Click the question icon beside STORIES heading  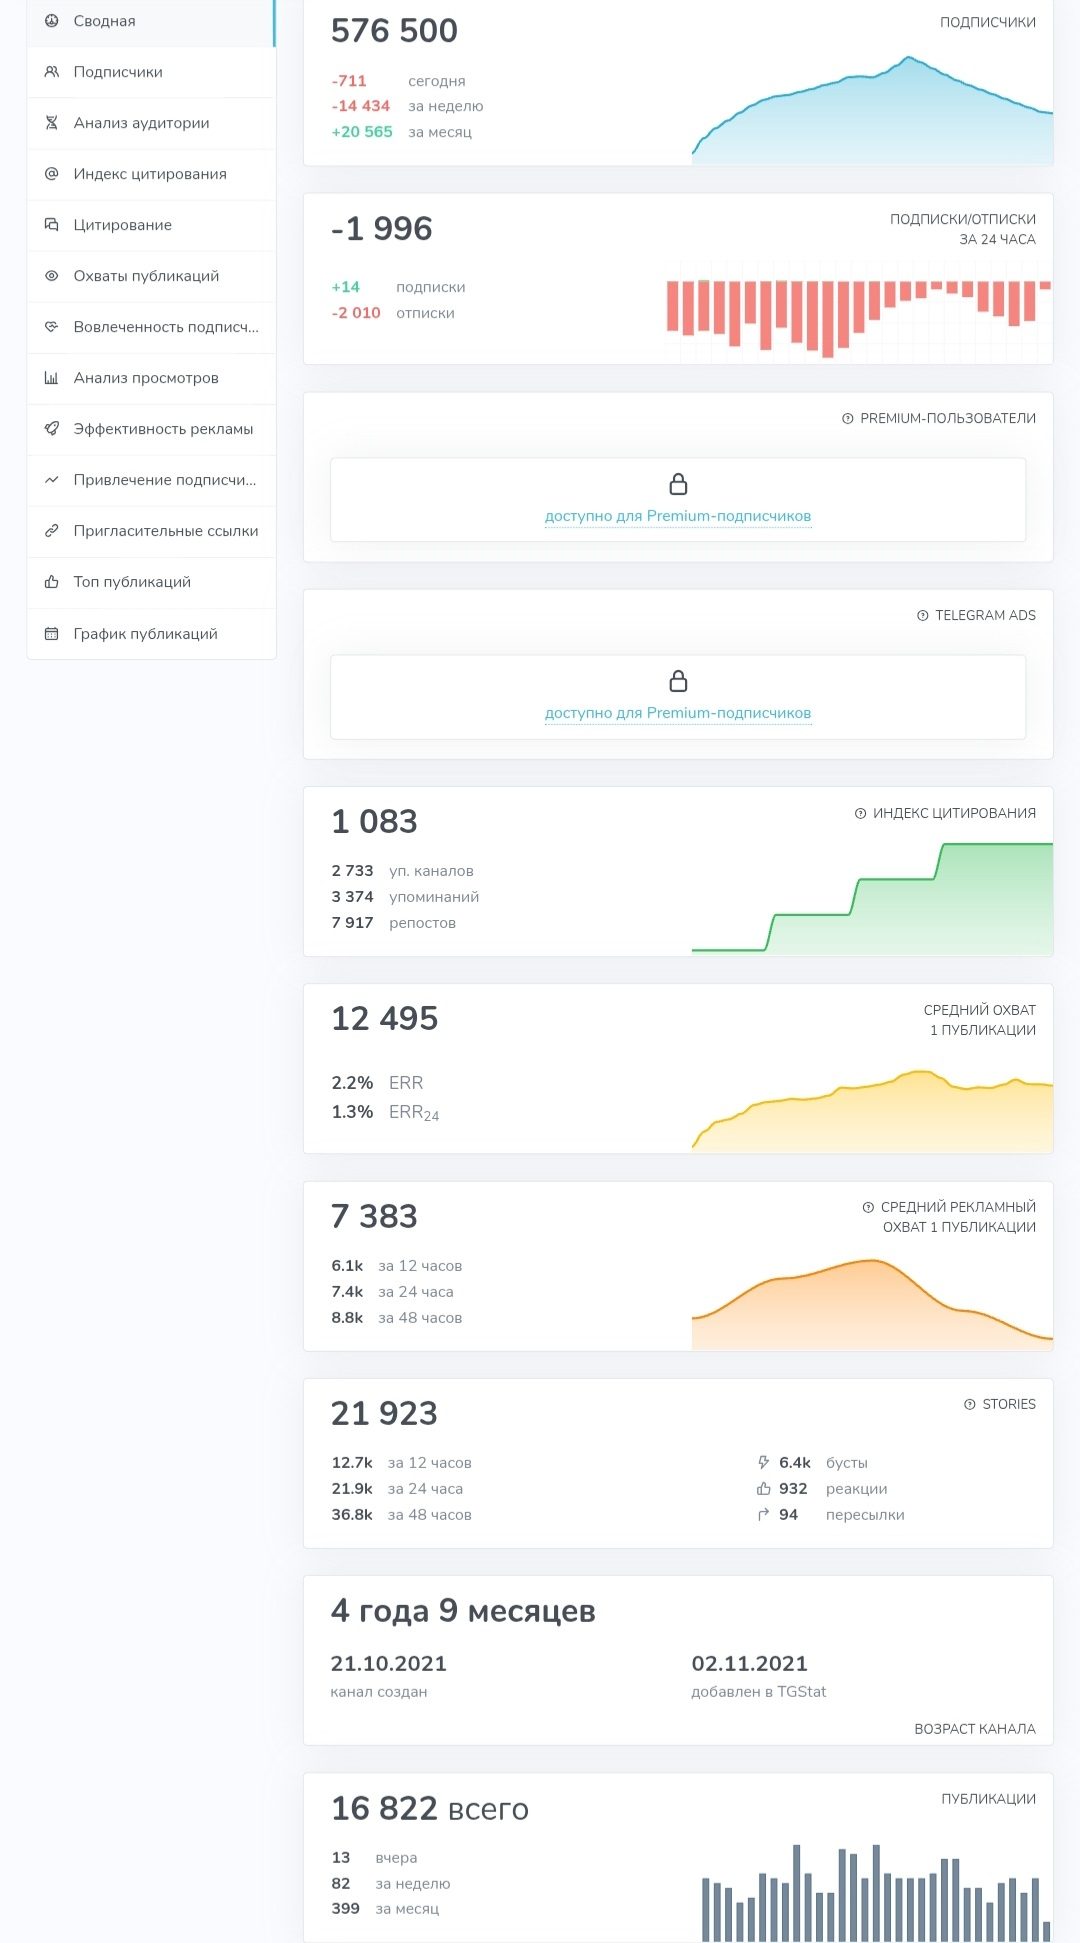970,1405
